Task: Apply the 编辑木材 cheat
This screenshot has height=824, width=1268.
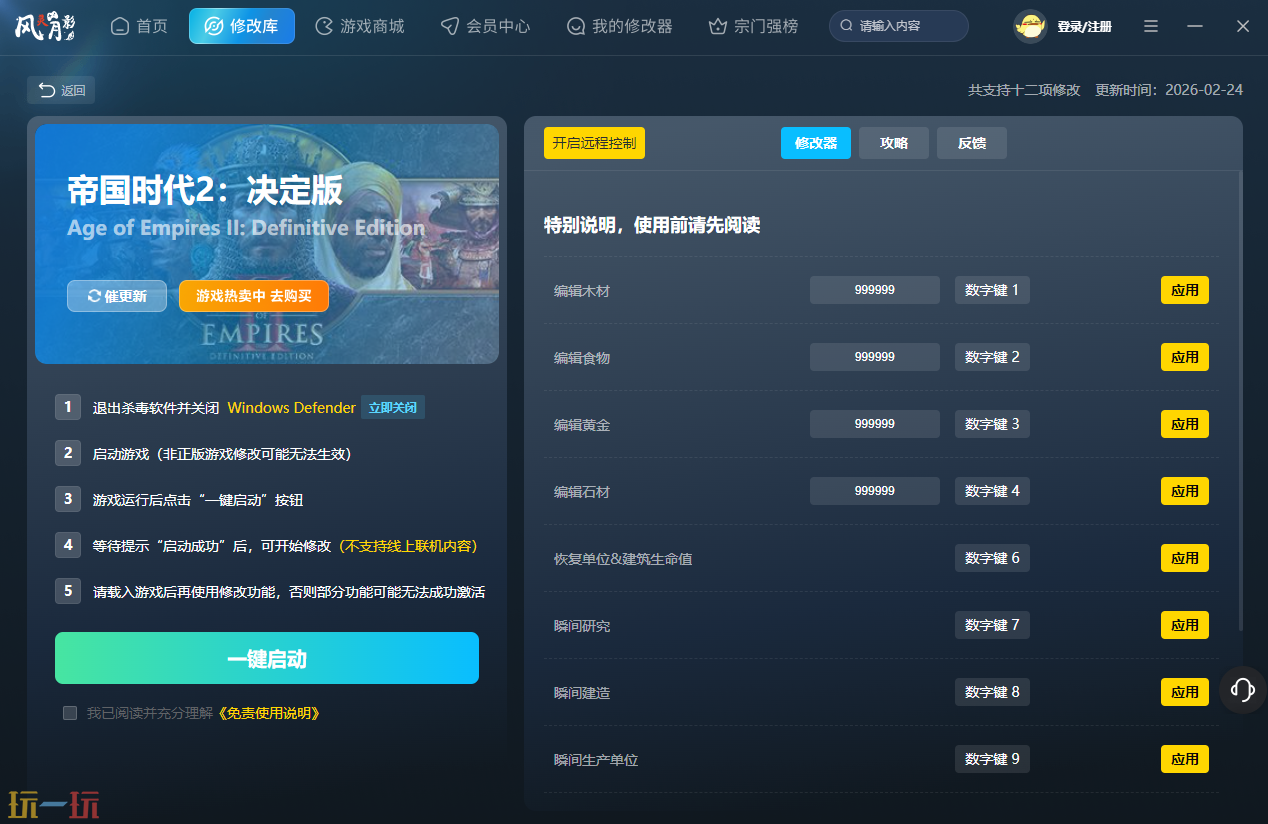Action: point(1185,290)
